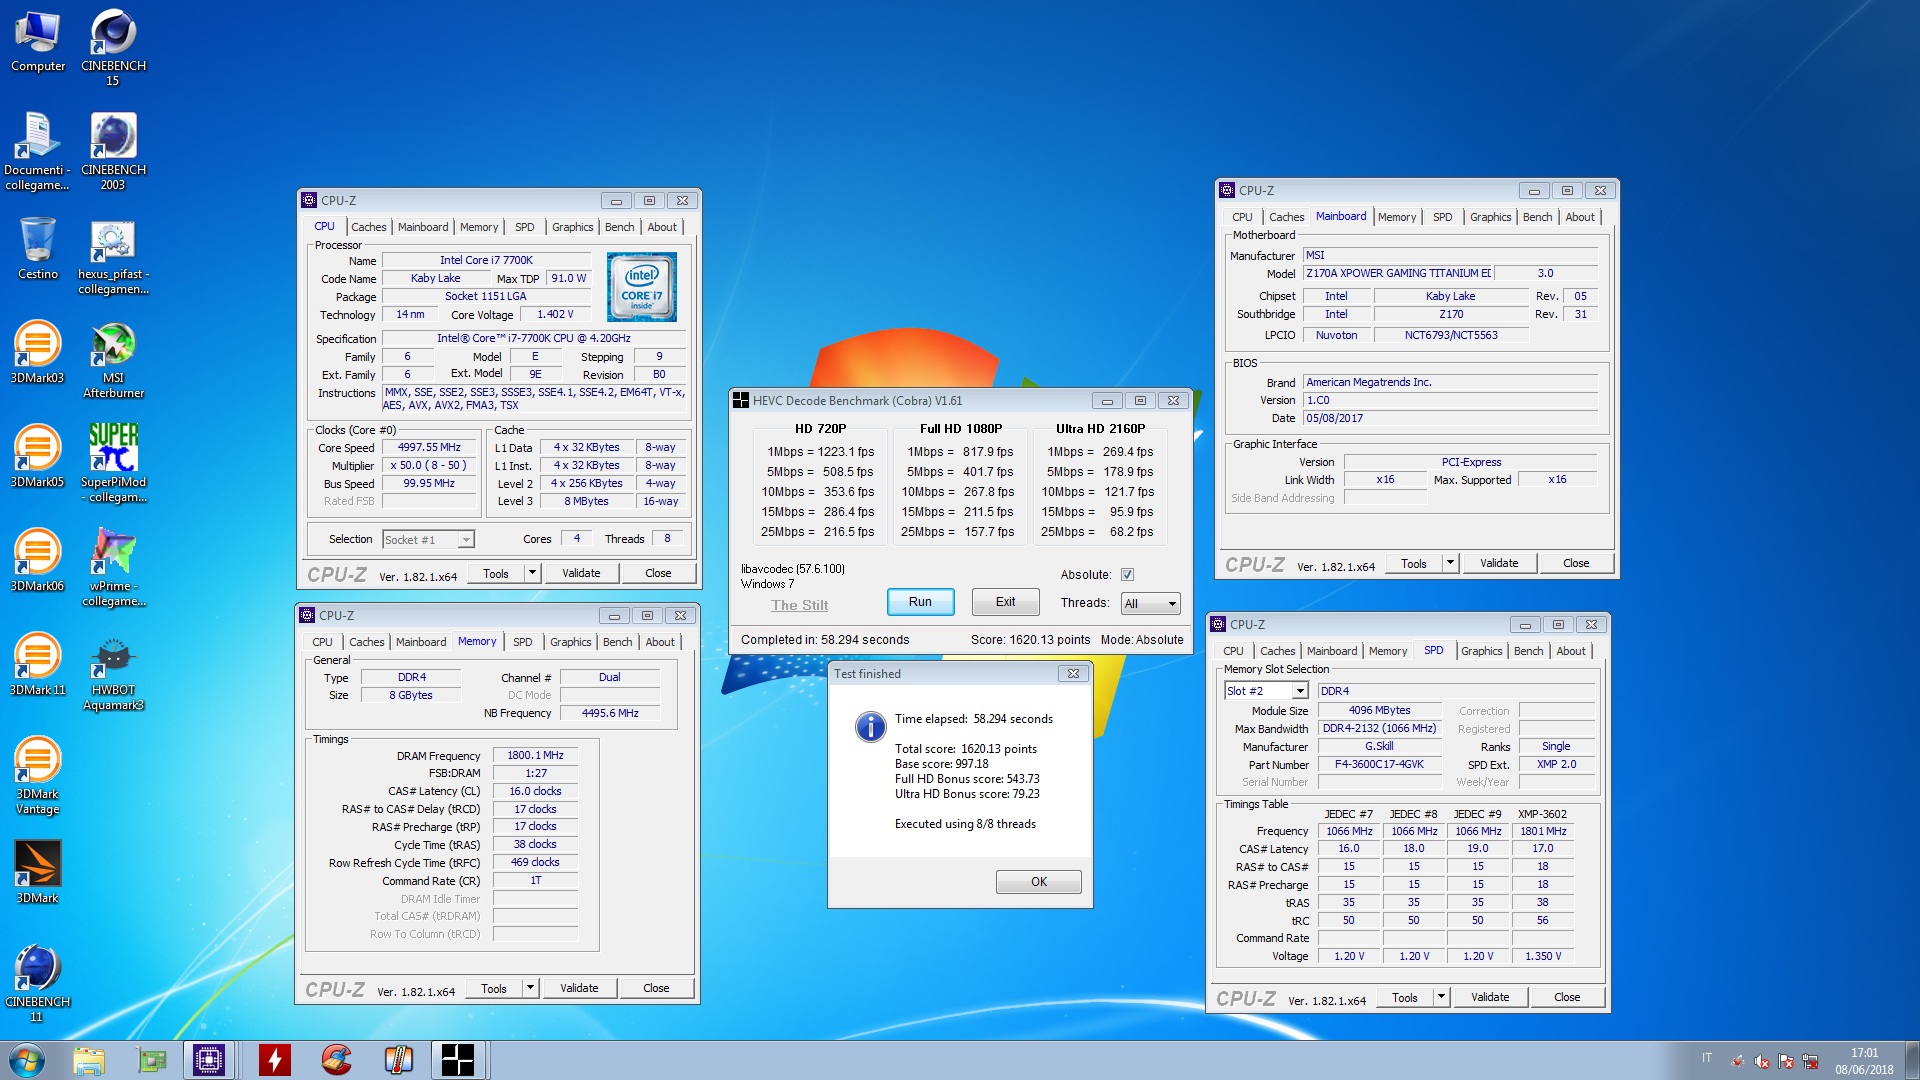This screenshot has height=1080, width=1920.
Task: Toggle the Absolute checkbox
Action: tap(1127, 574)
